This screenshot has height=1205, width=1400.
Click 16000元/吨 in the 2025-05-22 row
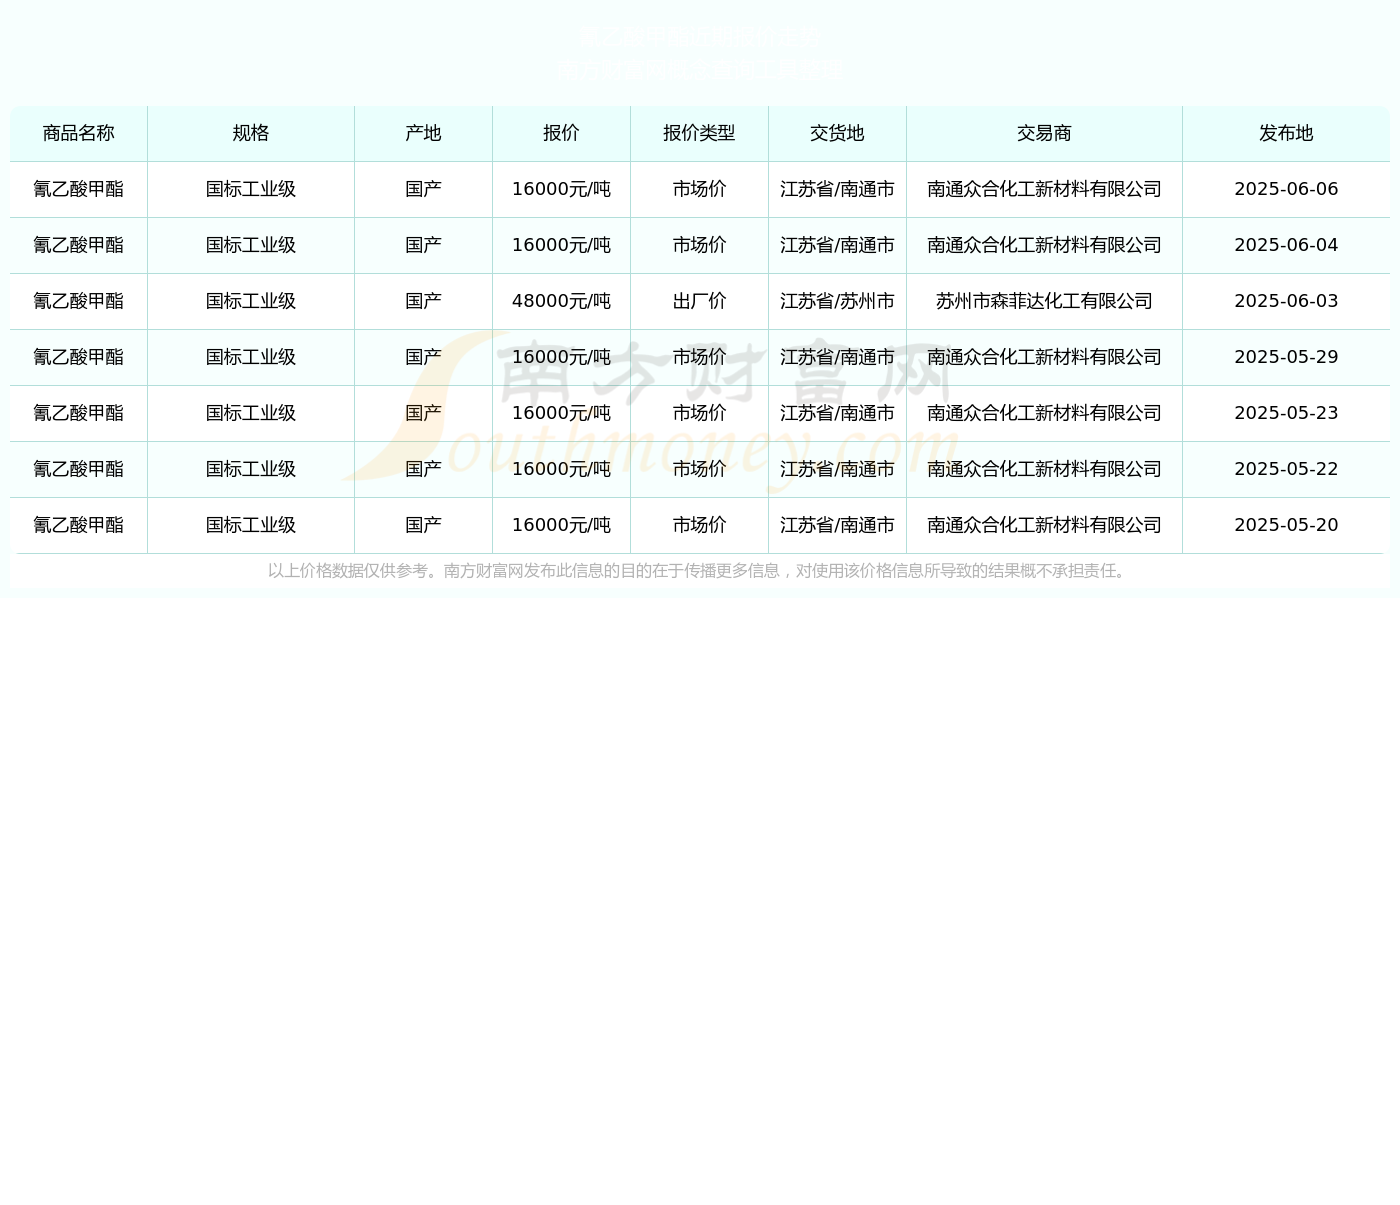[x=561, y=469]
